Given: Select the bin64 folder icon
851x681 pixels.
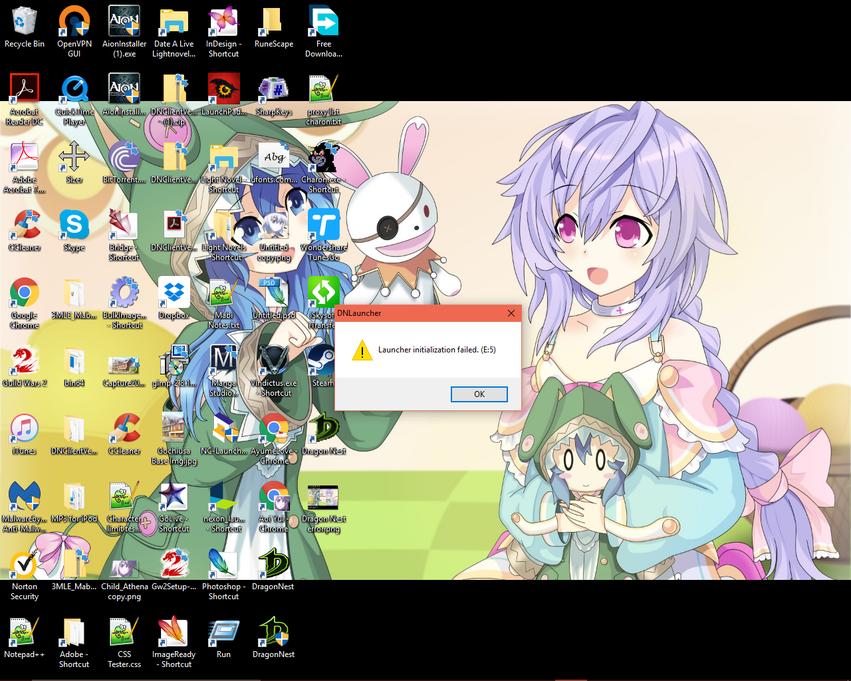Looking at the screenshot, I should pos(74,360).
